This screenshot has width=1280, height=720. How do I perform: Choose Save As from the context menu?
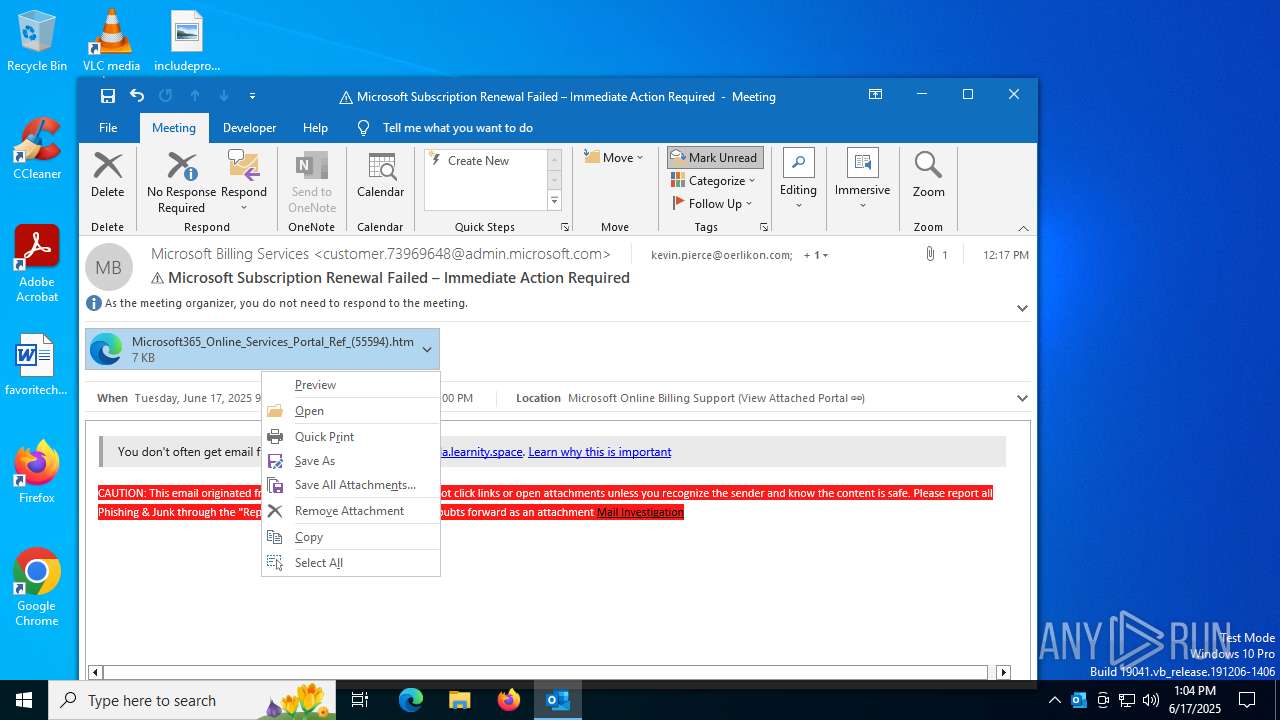click(351, 461)
